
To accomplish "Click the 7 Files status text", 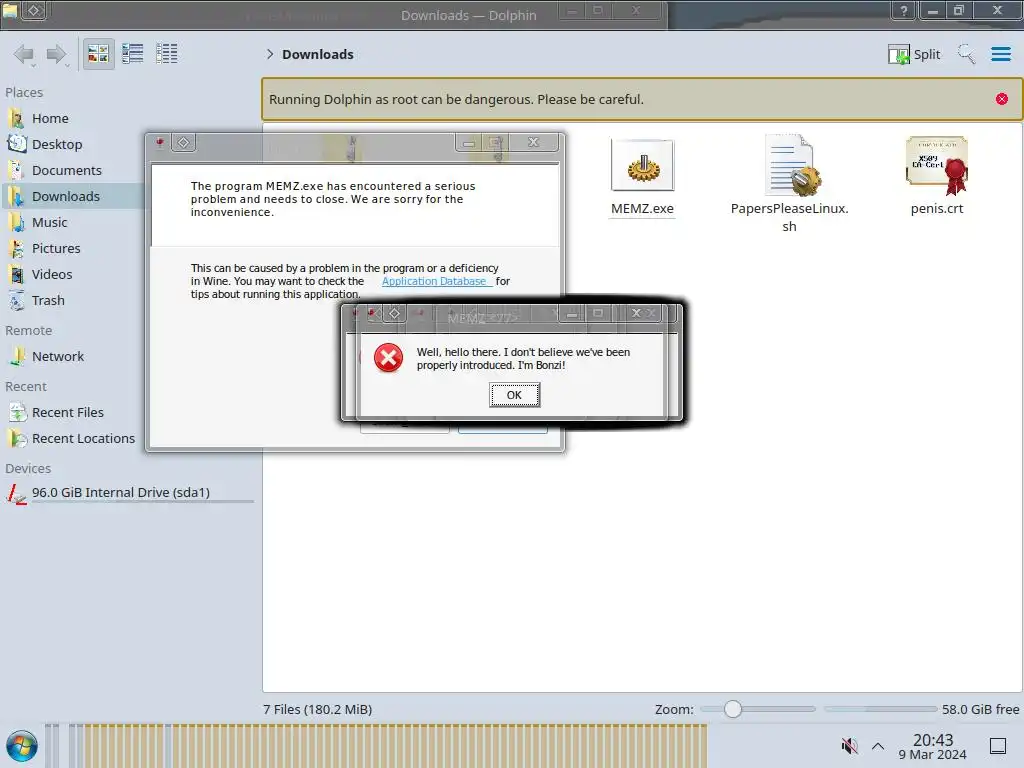I will [x=317, y=709].
